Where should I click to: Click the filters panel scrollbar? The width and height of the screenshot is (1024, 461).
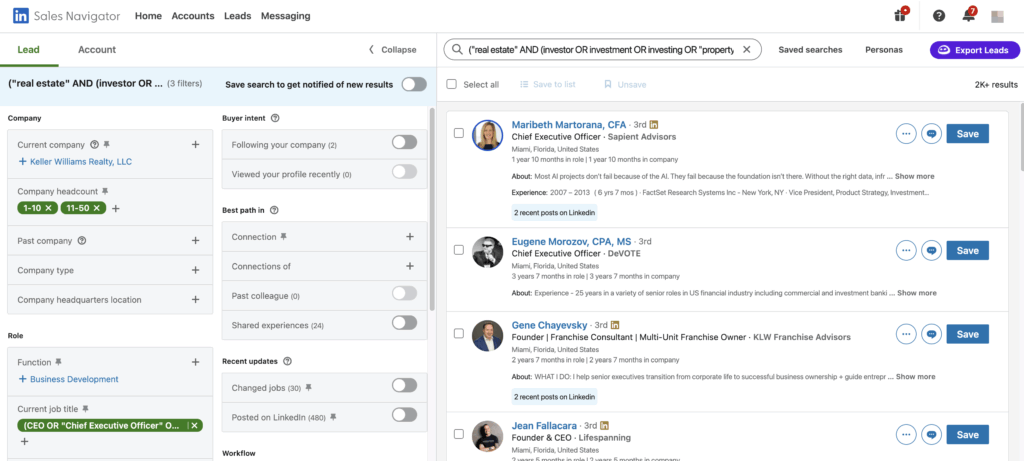click(x=431, y=209)
